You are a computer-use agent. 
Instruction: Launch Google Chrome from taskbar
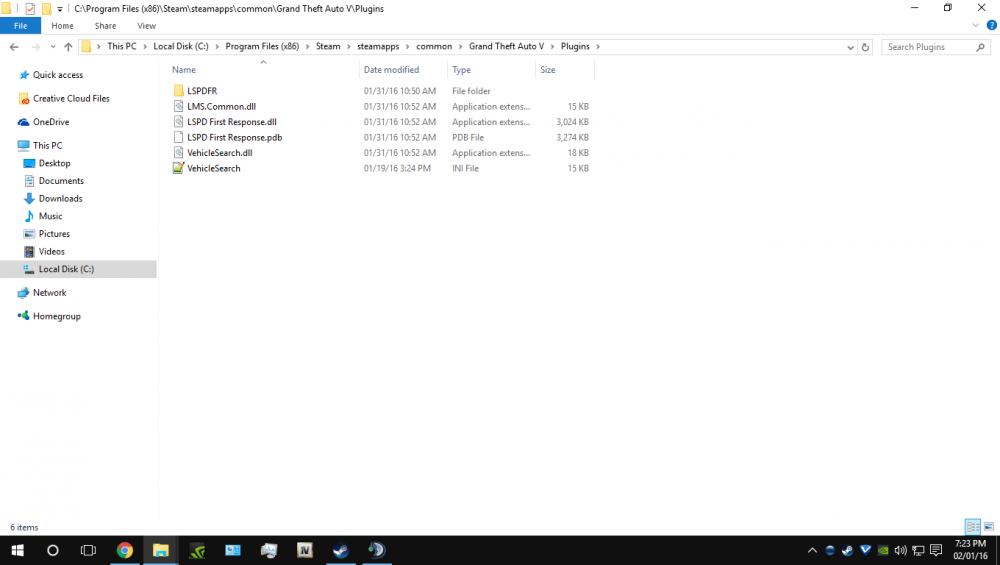(124, 550)
